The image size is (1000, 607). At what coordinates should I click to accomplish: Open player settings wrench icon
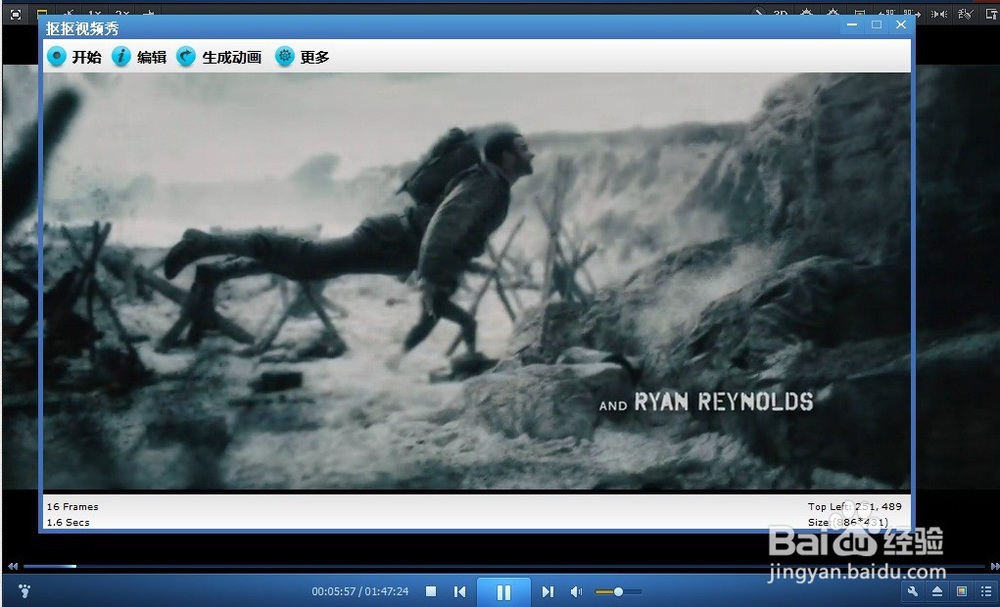pyautogui.click(x=913, y=591)
